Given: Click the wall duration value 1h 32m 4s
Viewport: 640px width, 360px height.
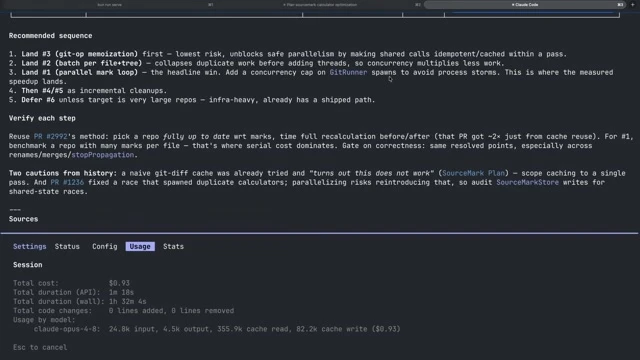Looking at the screenshot, I should coord(127,302).
